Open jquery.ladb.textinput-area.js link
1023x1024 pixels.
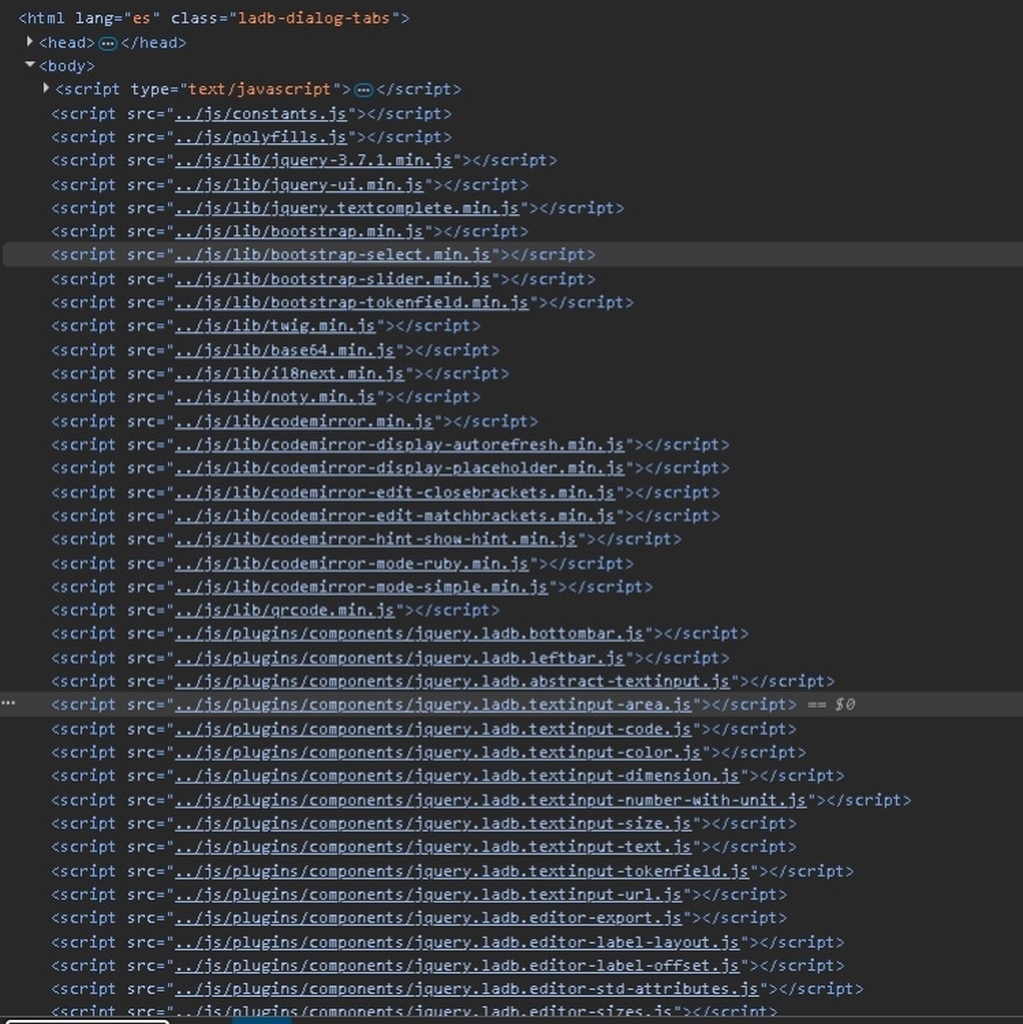(432, 705)
